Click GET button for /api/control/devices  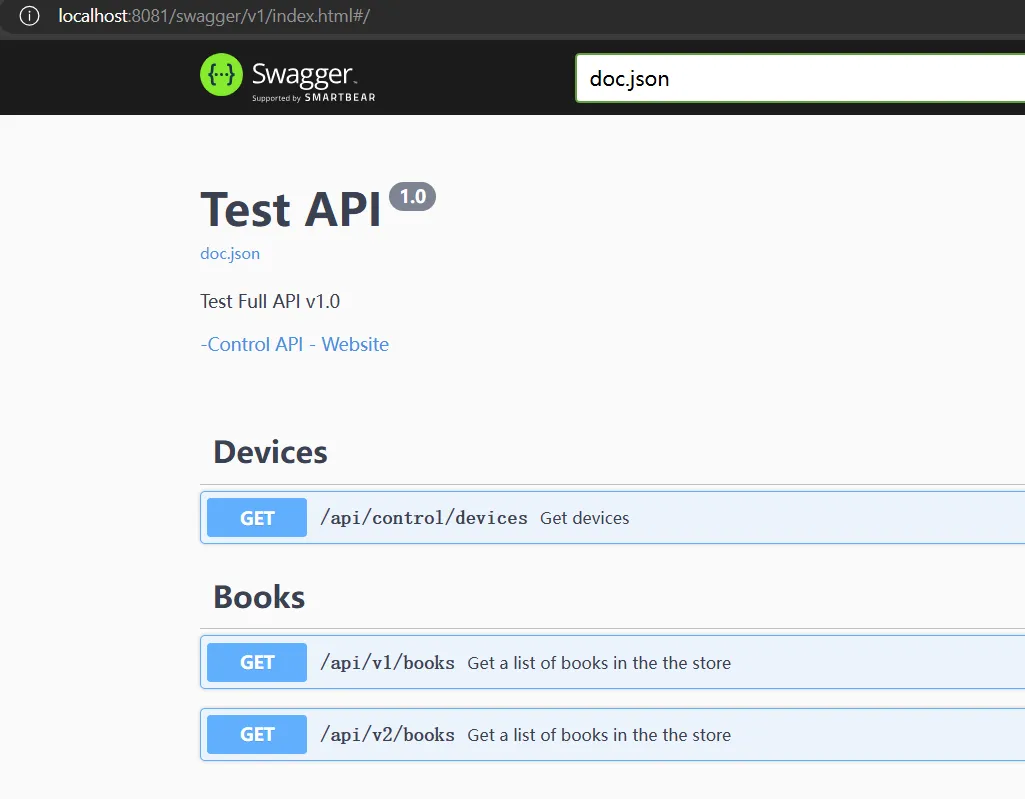pyautogui.click(x=257, y=517)
